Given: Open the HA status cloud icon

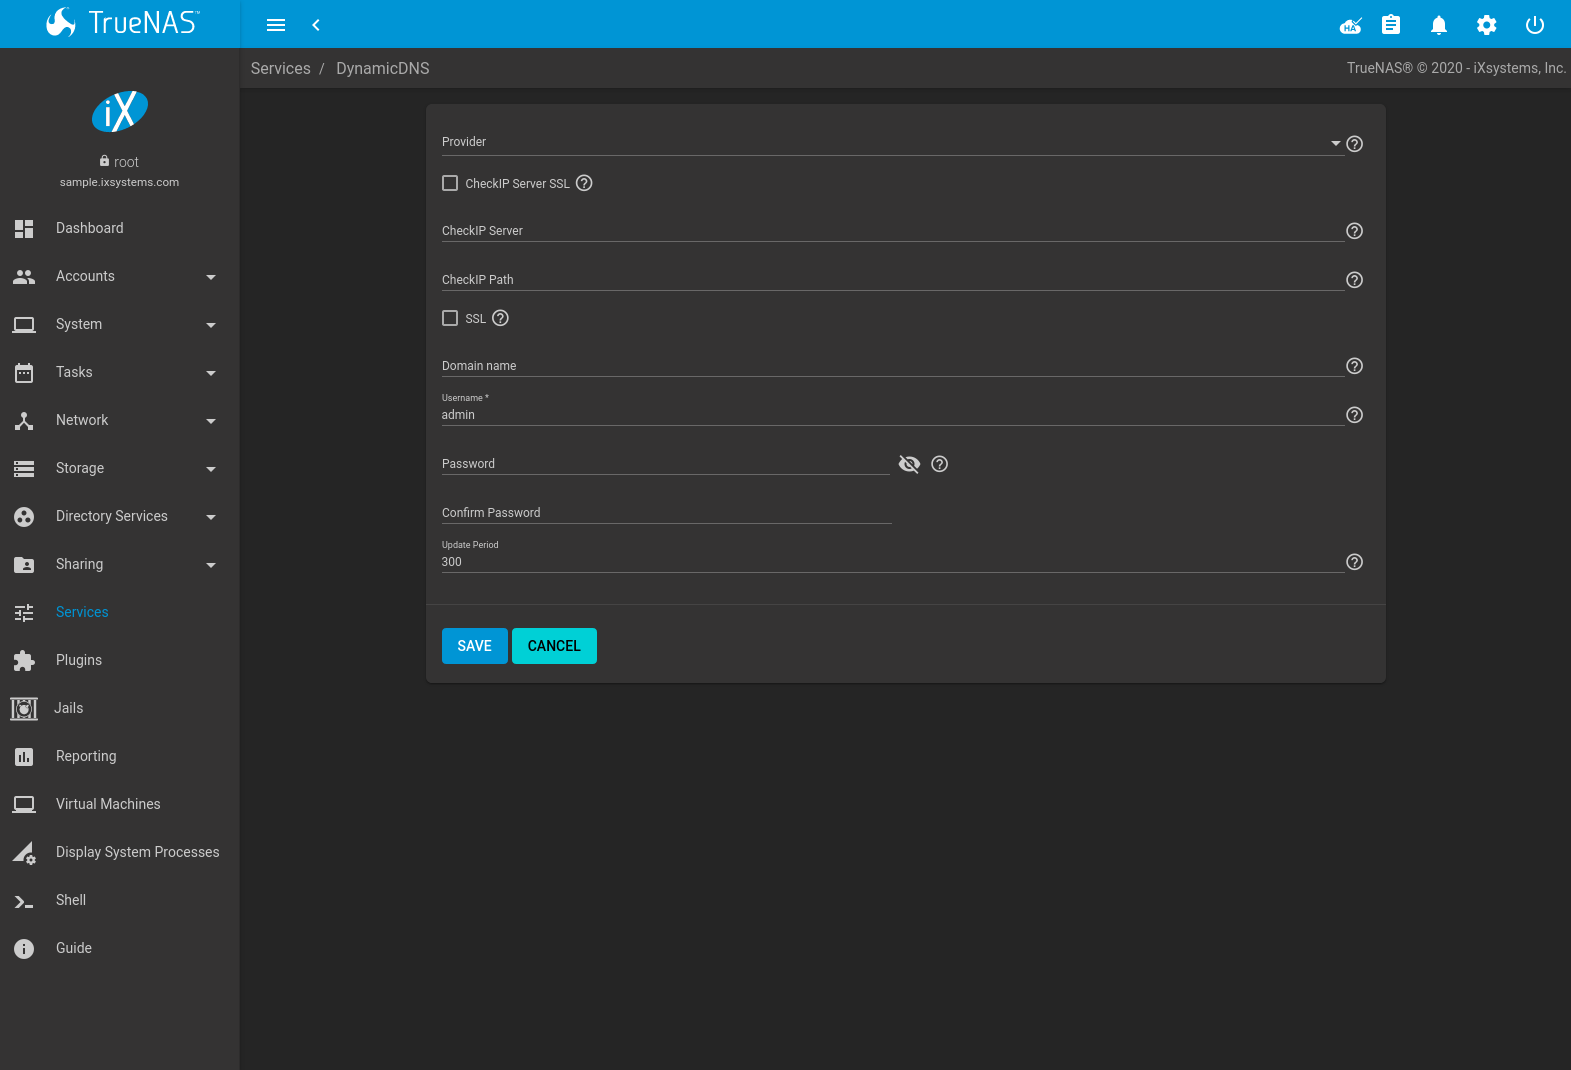Looking at the screenshot, I should point(1351,25).
